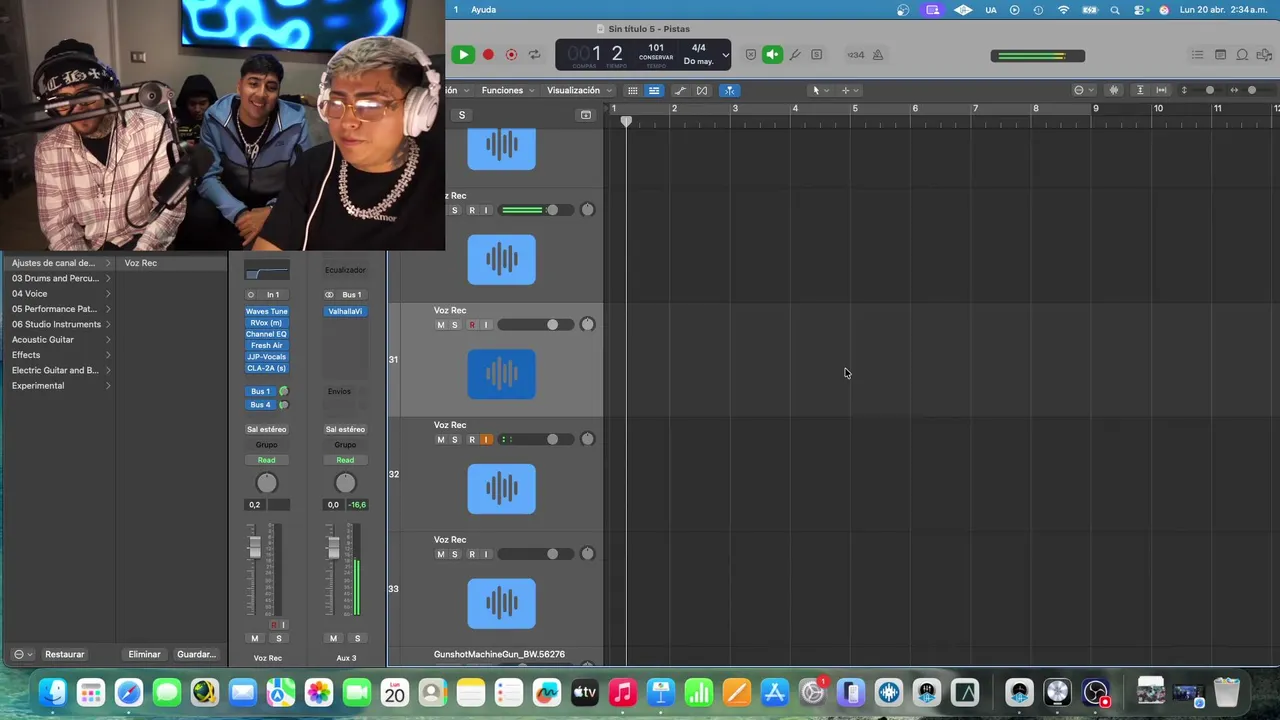The width and height of the screenshot is (1280, 720).
Task: Start playback with the green Play button
Action: click(462, 55)
